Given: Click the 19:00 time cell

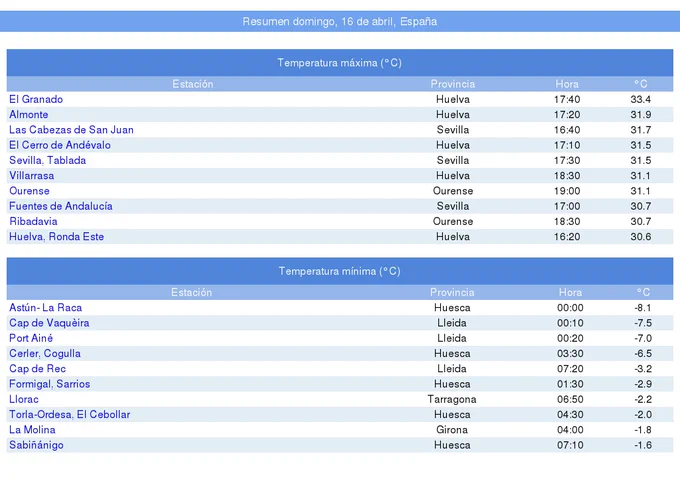Looking at the screenshot, I should point(567,191).
